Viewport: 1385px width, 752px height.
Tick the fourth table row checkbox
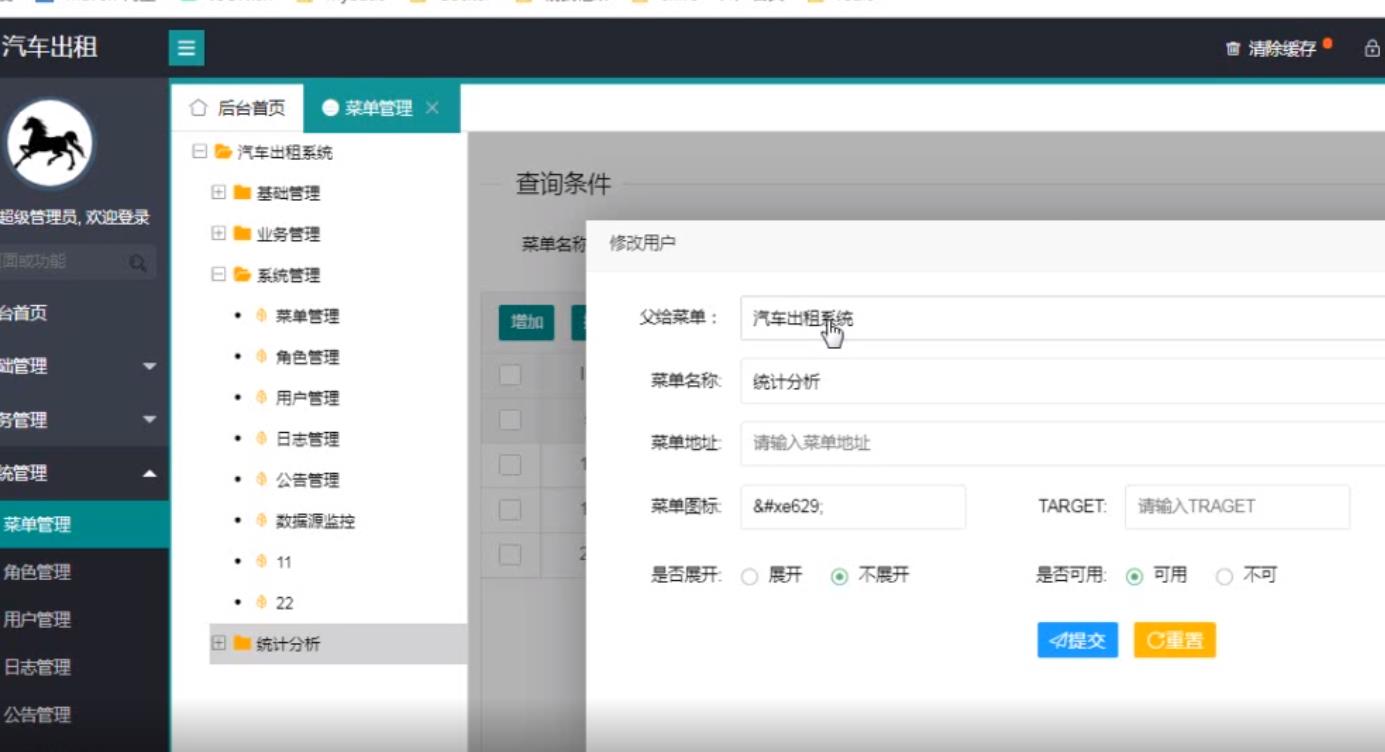[510, 555]
